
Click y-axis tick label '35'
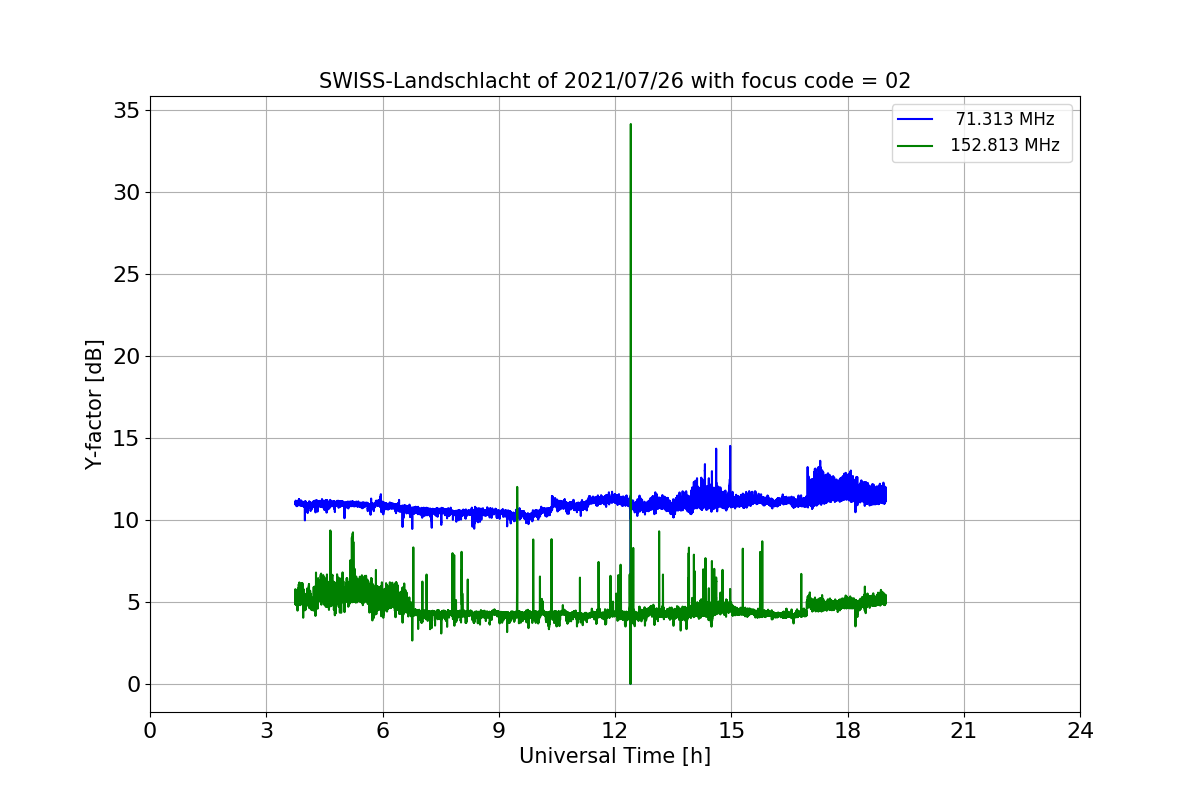point(126,110)
